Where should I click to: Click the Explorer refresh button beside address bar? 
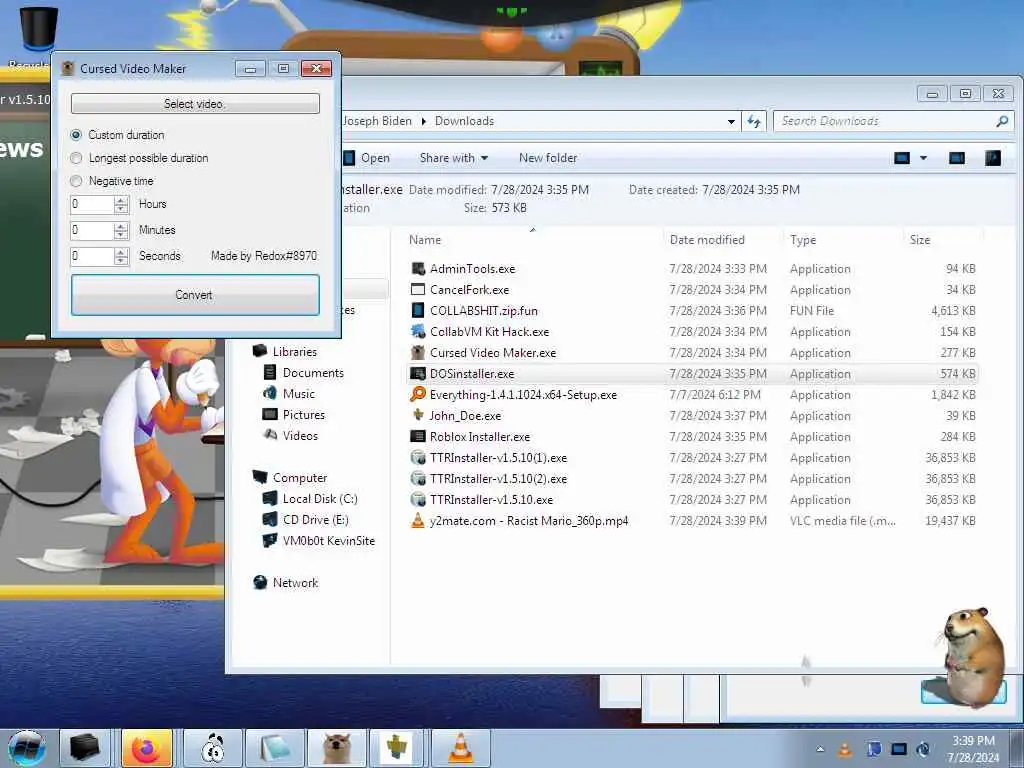click(x=754, y=121)
